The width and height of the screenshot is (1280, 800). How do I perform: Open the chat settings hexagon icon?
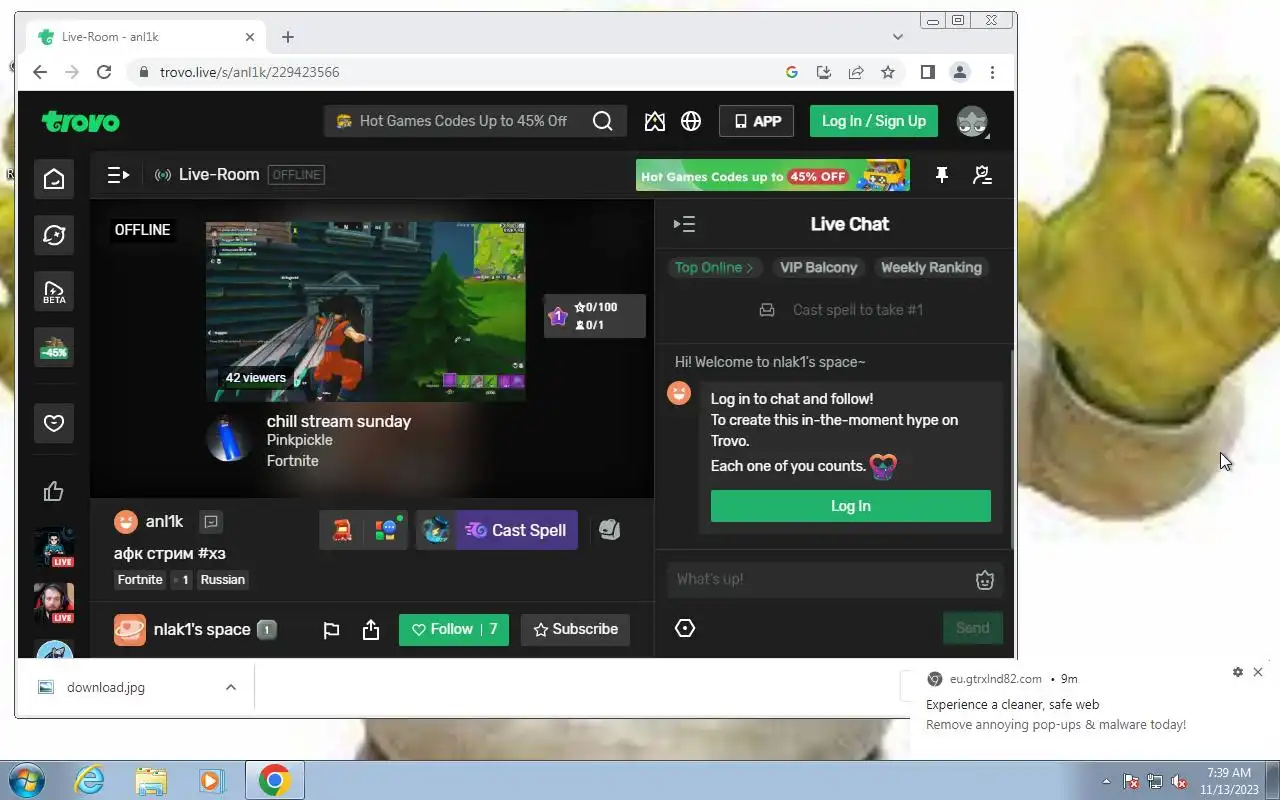[685, 628]
